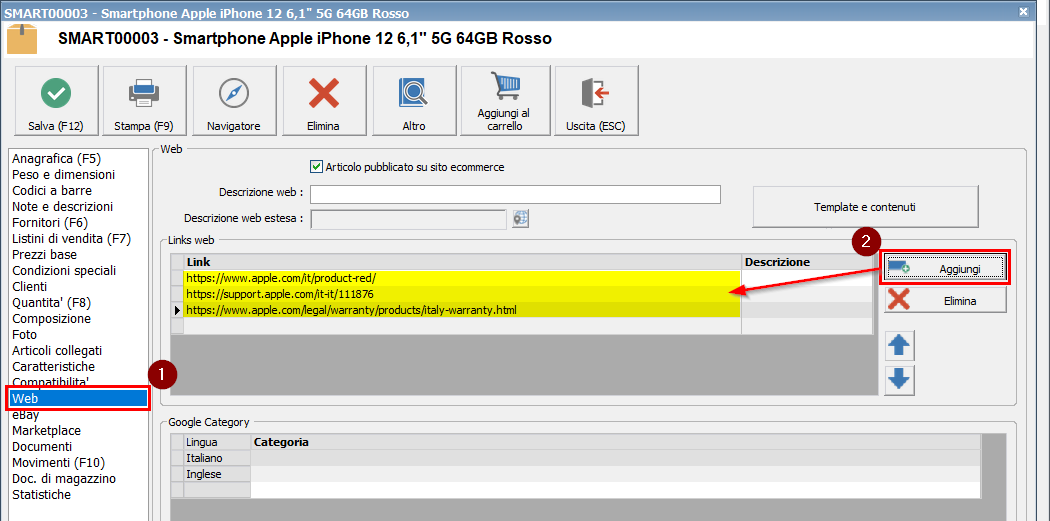The height and width of the screenshot is (521, 1050).
Task: Click Aggiungi al carrello cart button
Action: [505, 101]
